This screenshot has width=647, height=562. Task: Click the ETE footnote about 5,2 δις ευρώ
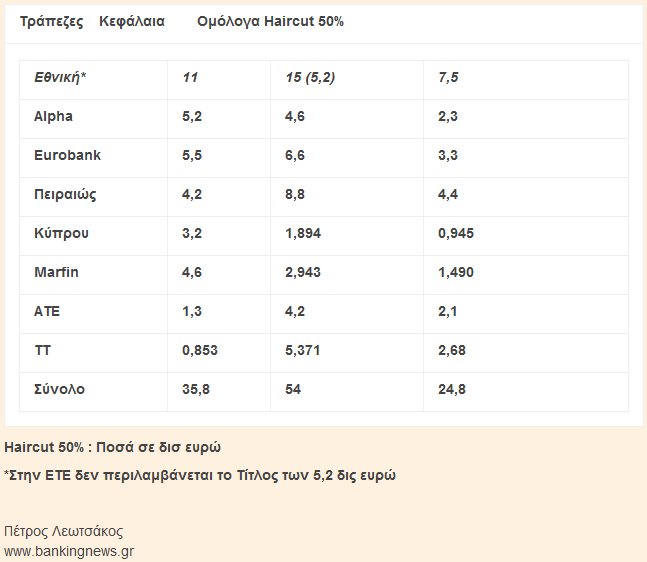(200, 475)
